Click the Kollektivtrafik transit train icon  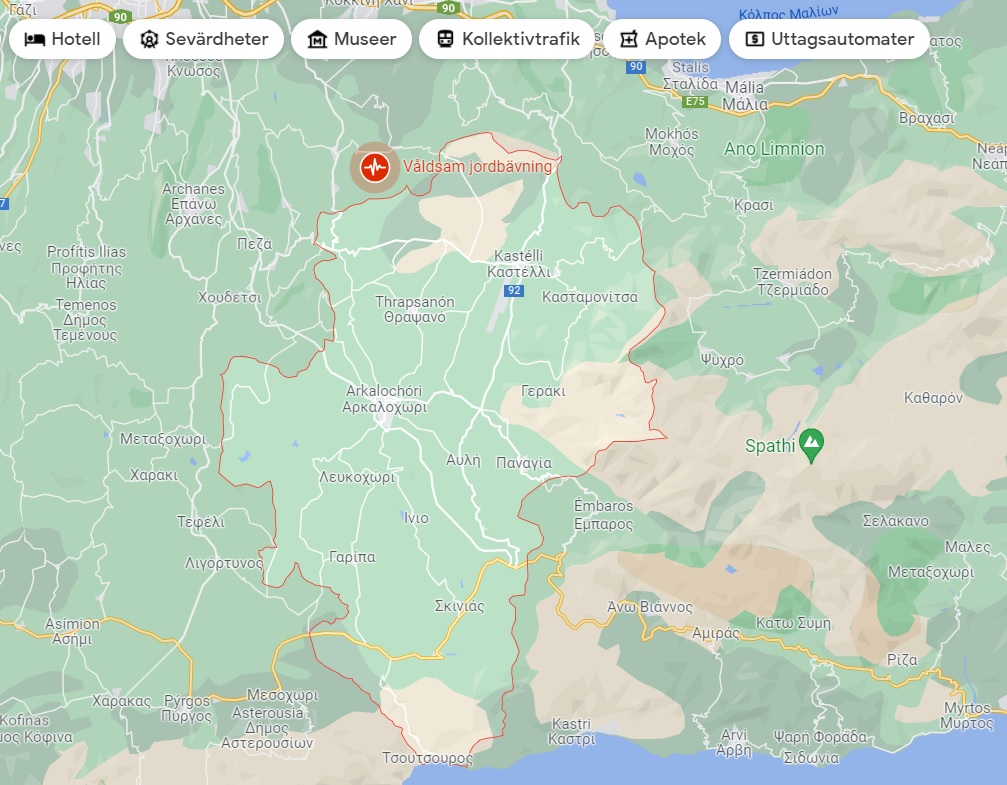pos(445,40)
